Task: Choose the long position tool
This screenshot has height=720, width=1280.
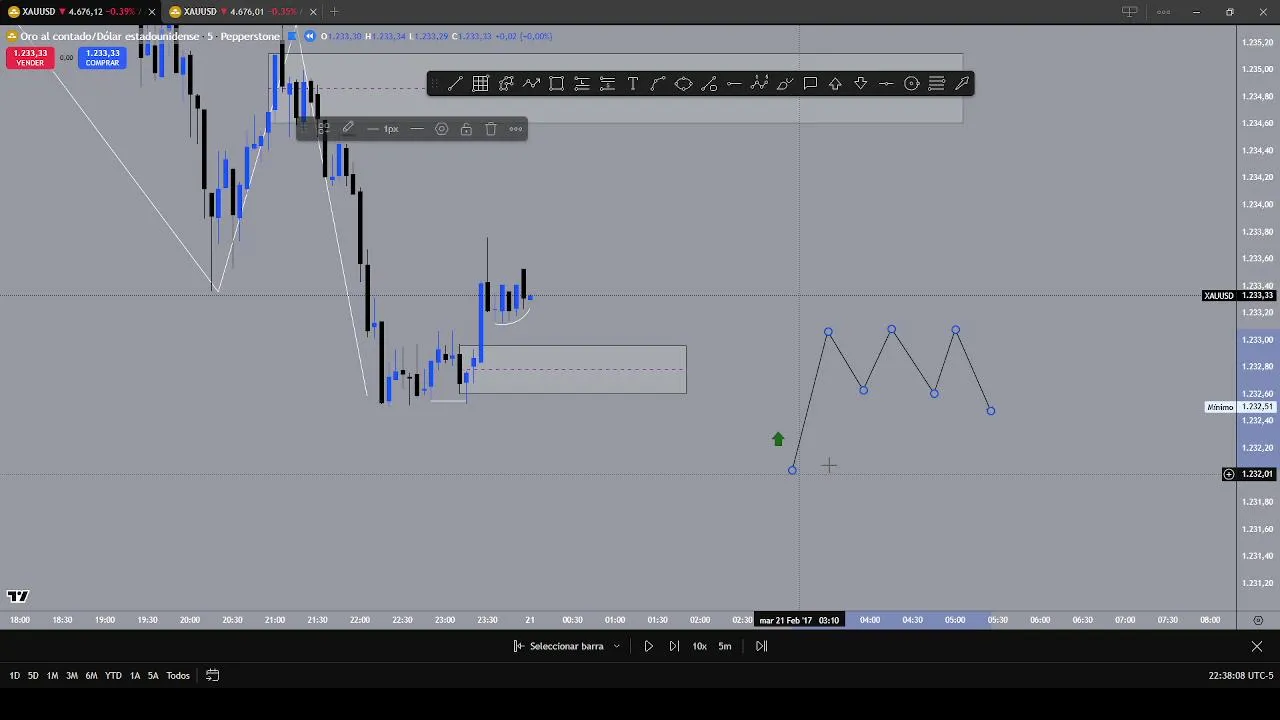Action: click(582, 84)
